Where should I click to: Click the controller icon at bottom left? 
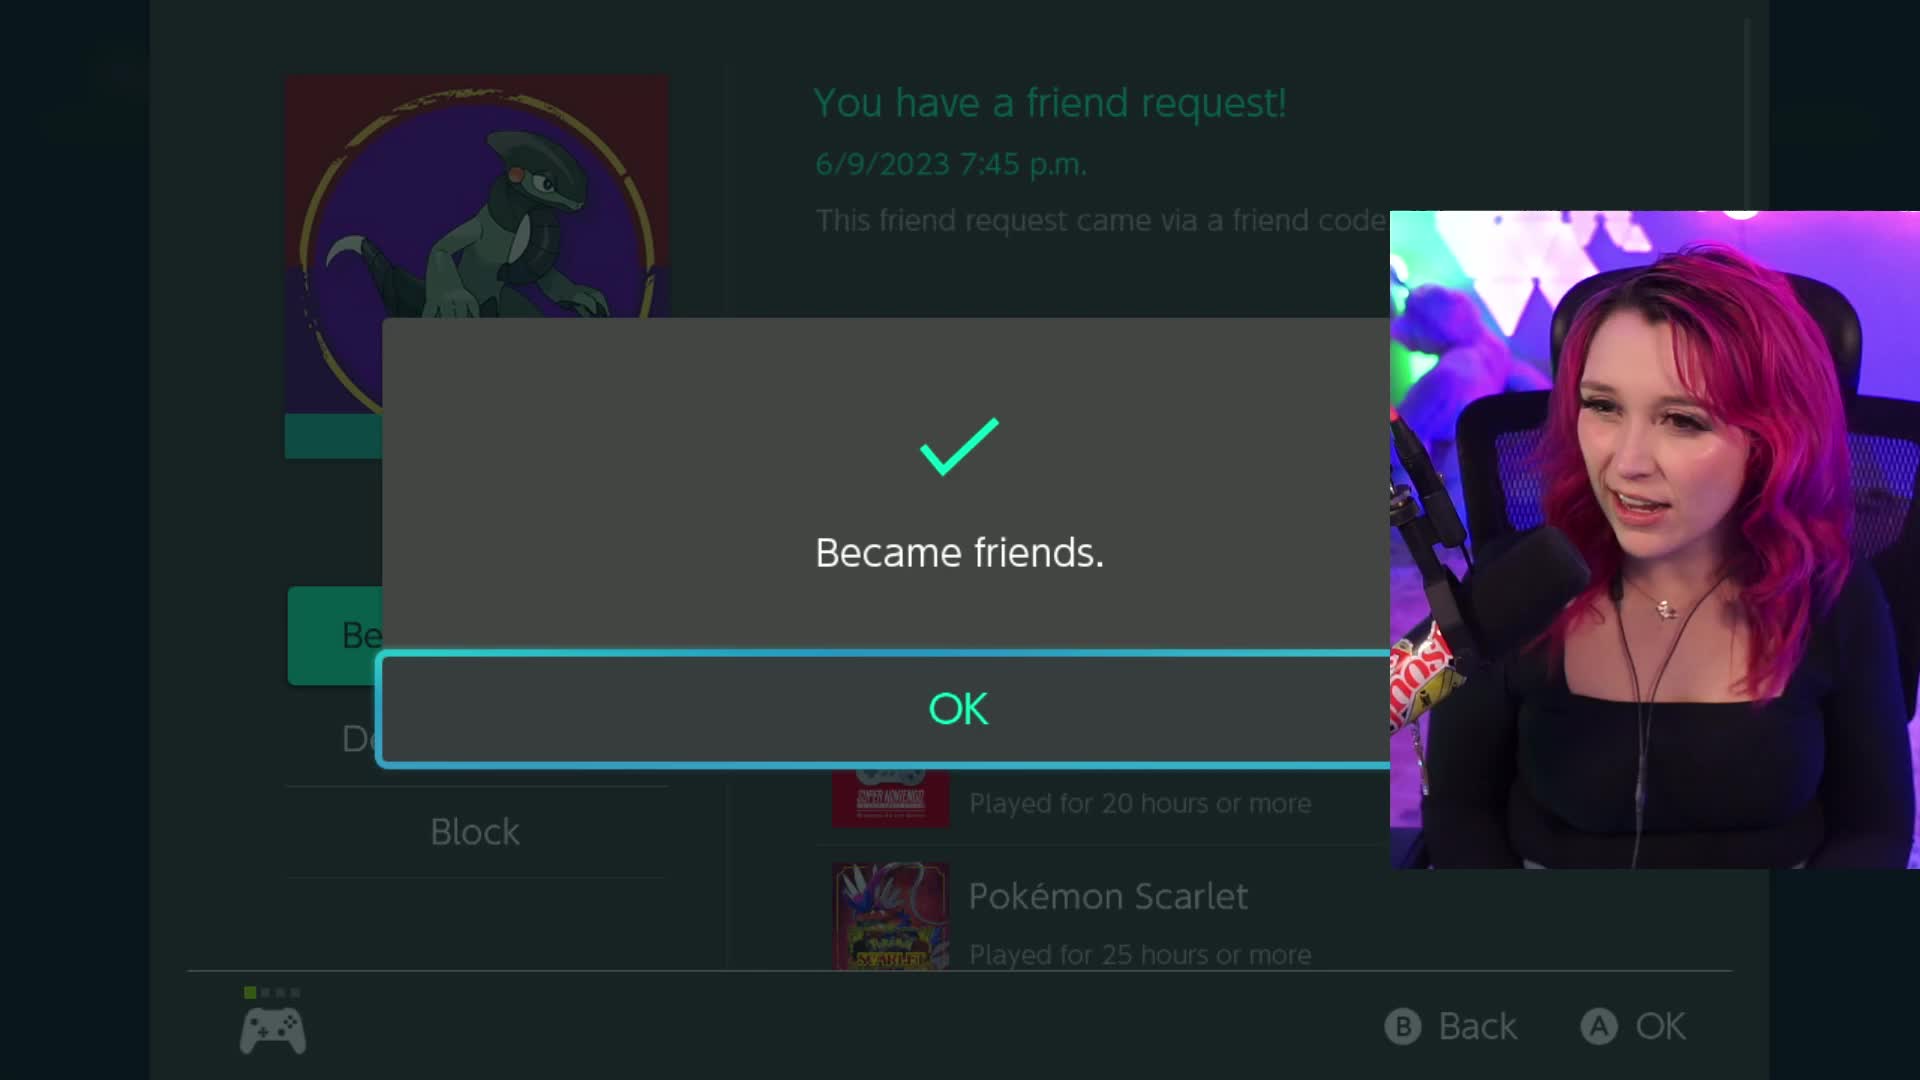(x=272, y=1031)
